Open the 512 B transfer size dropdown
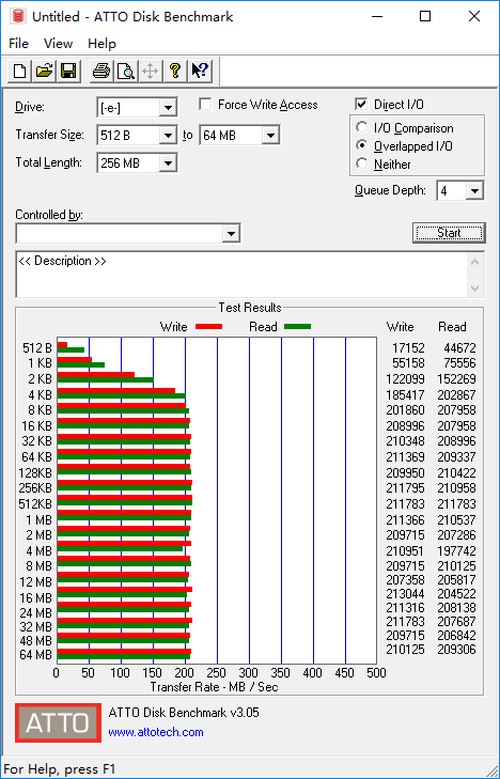Viewport: 500px width, 779px height. 168,135
